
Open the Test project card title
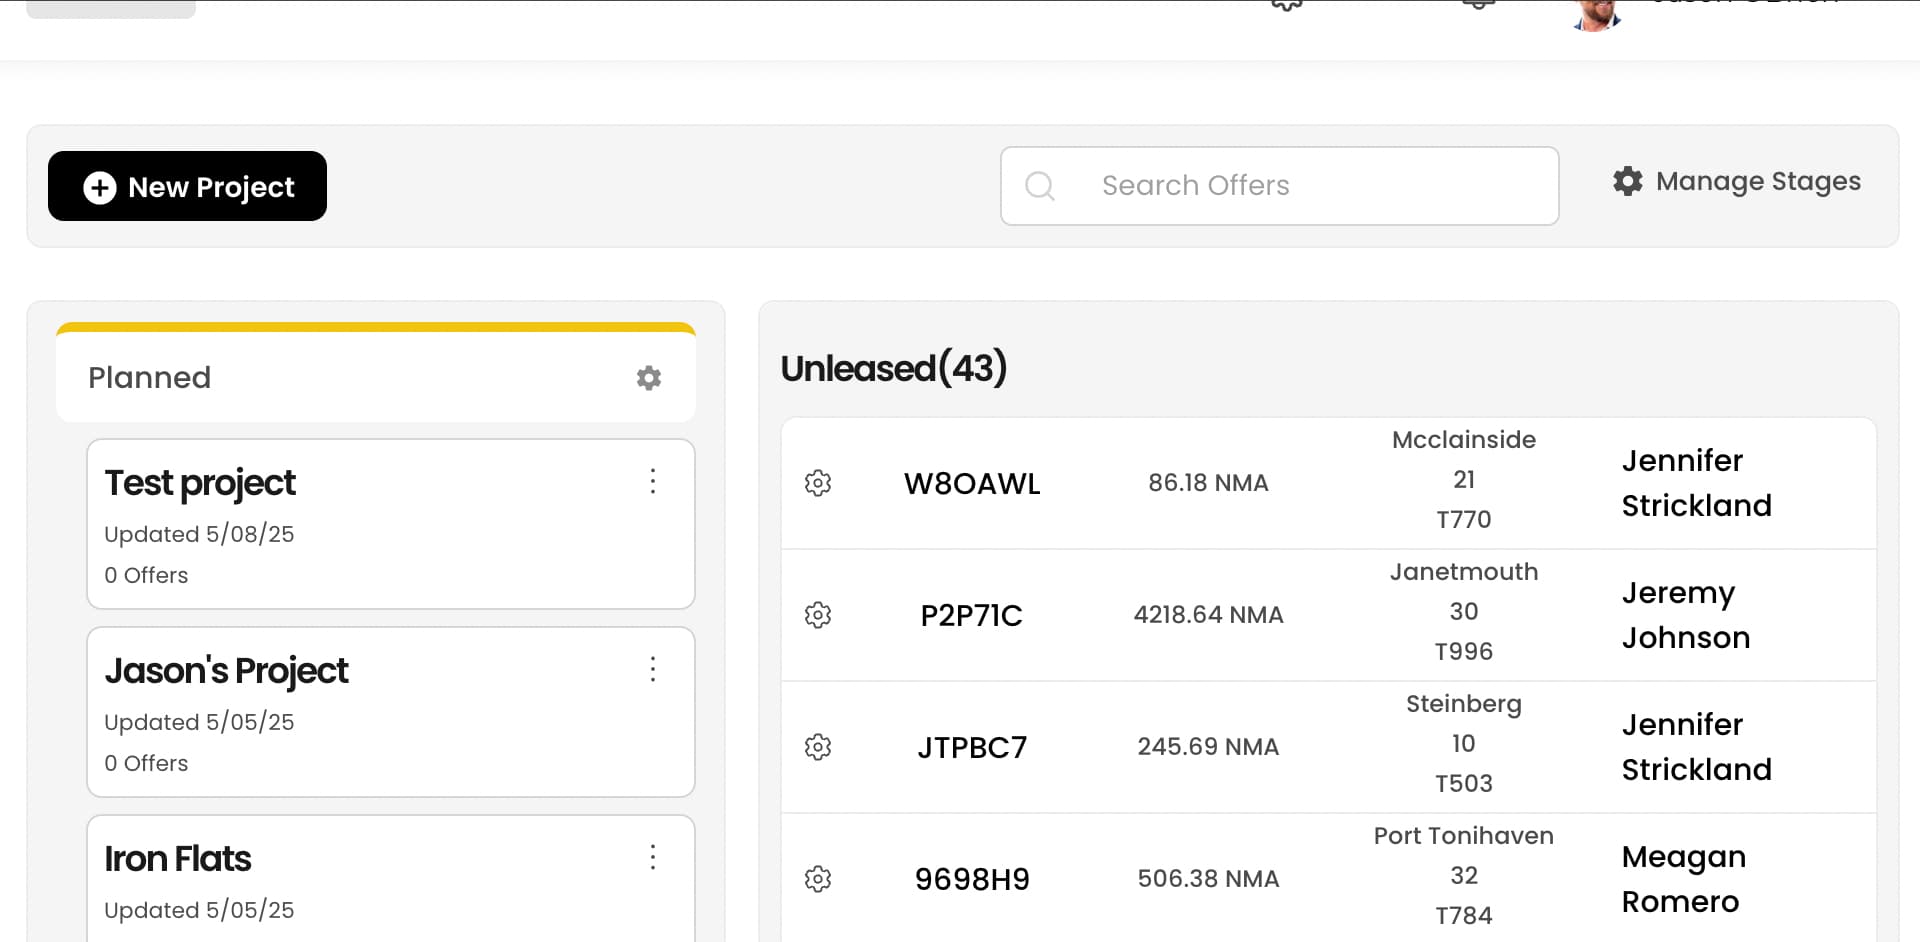200,483
